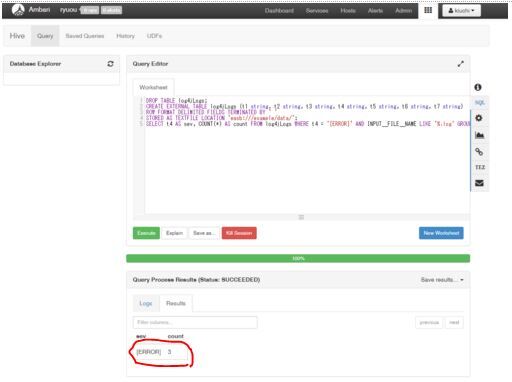Screen dimensions: 512x382
Task: Open the History tab
Action: pyautogui.click(x=125, y=36)
